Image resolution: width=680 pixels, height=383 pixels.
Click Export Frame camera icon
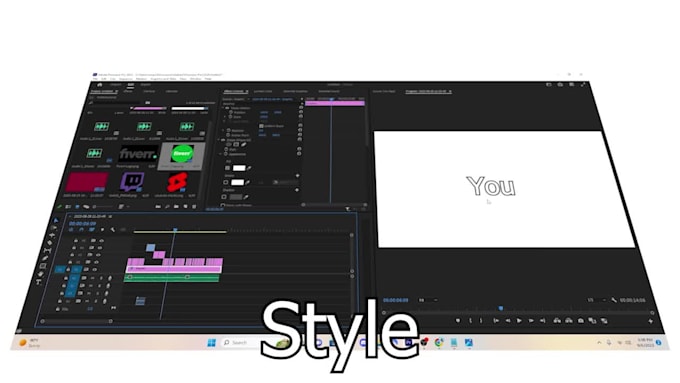pyautogui.click(x=581, y=321)
